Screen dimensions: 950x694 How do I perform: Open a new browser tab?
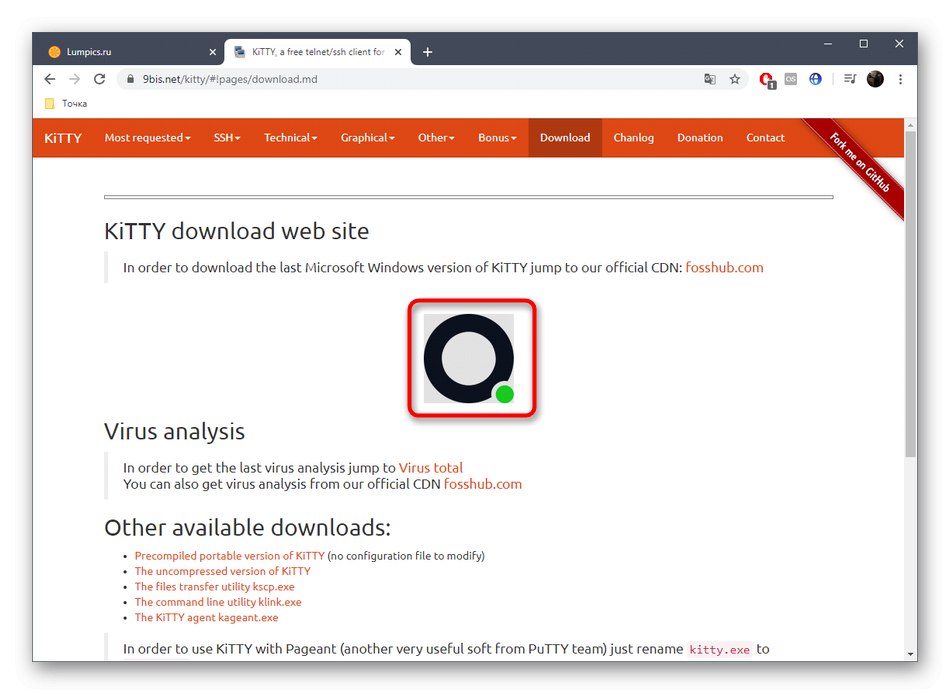point(427,52)
